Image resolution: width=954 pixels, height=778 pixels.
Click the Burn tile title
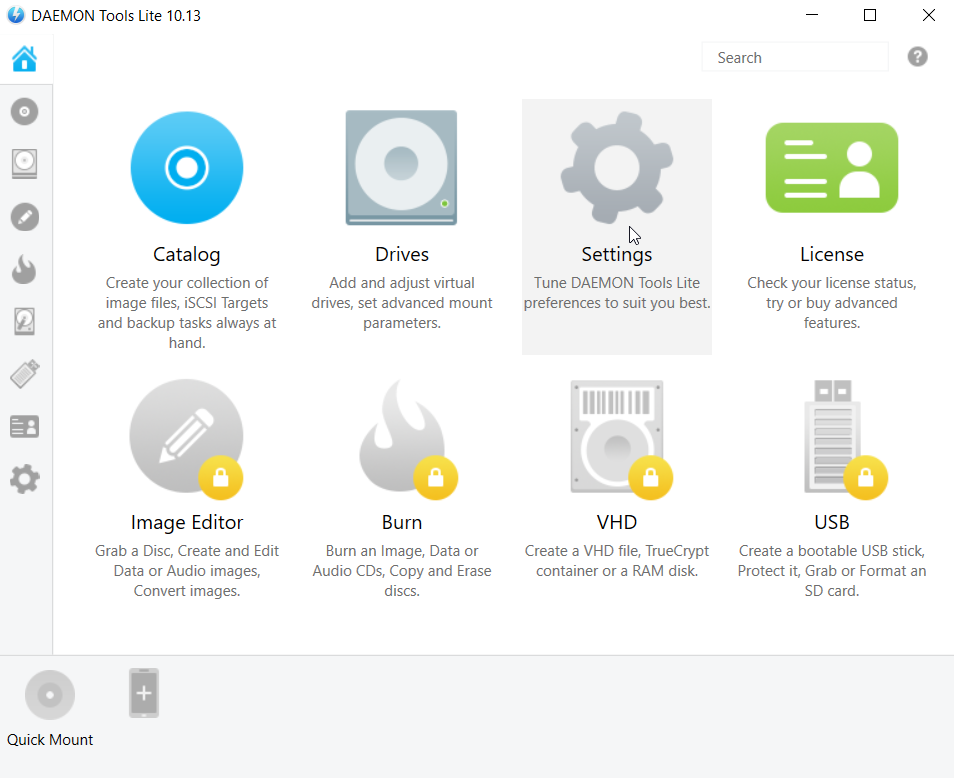tap(402, 523)
